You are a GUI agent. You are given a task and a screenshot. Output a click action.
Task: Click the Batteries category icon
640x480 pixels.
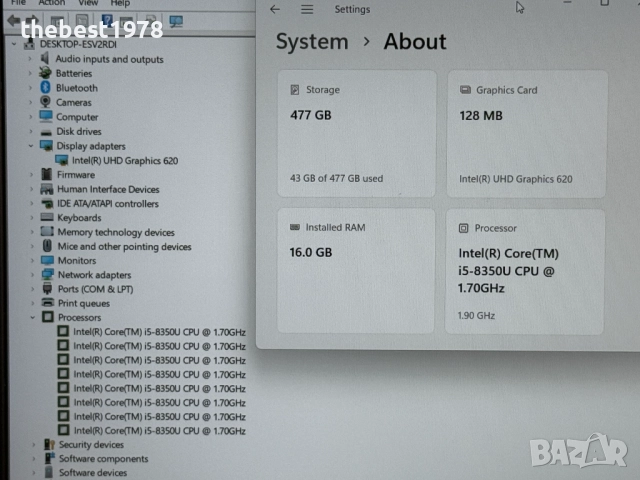pyautogui.click(x=46, y=73)
